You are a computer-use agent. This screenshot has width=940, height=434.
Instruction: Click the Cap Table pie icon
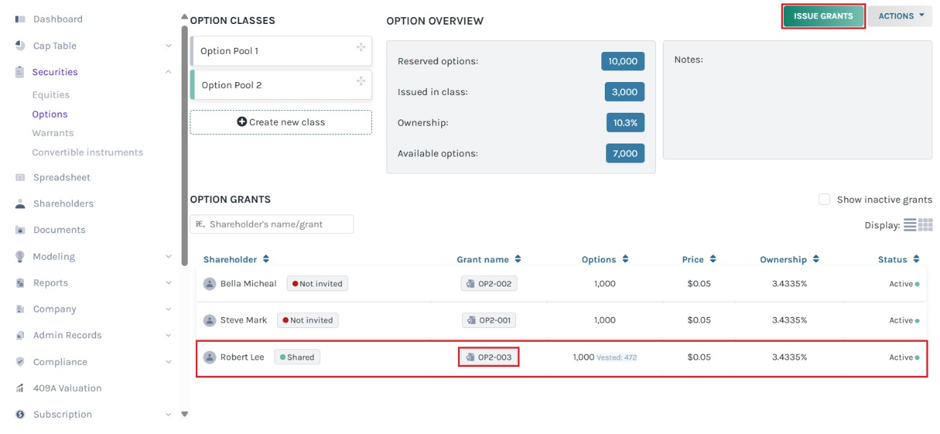tap(20, 46)
